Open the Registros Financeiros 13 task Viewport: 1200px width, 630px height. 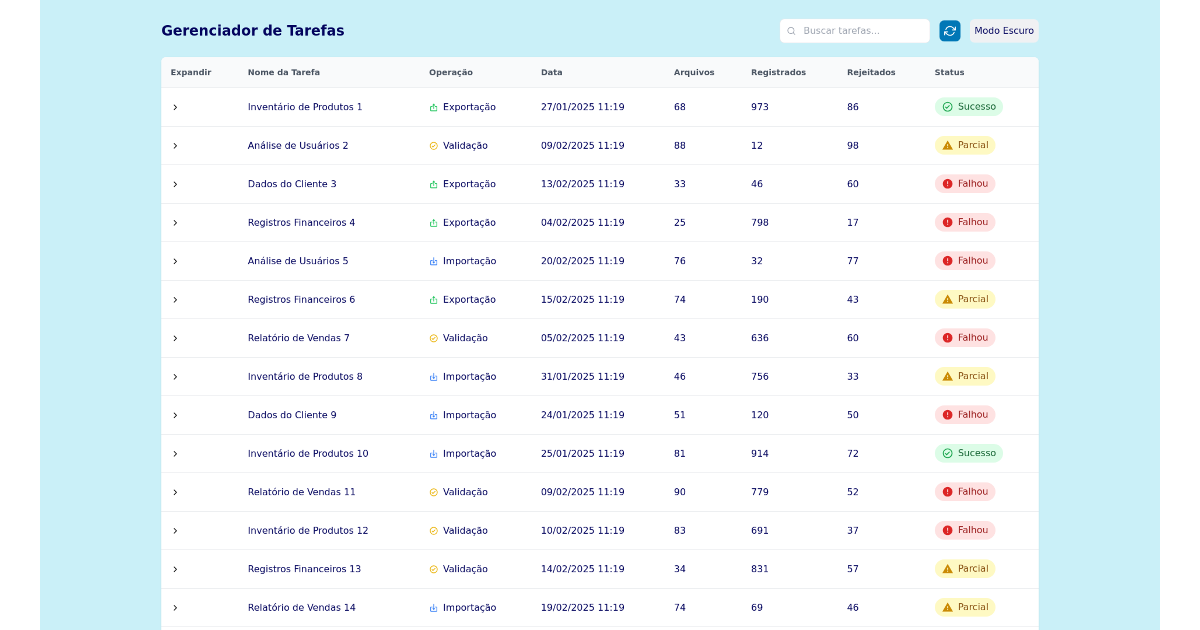click(x=304, y=569)
